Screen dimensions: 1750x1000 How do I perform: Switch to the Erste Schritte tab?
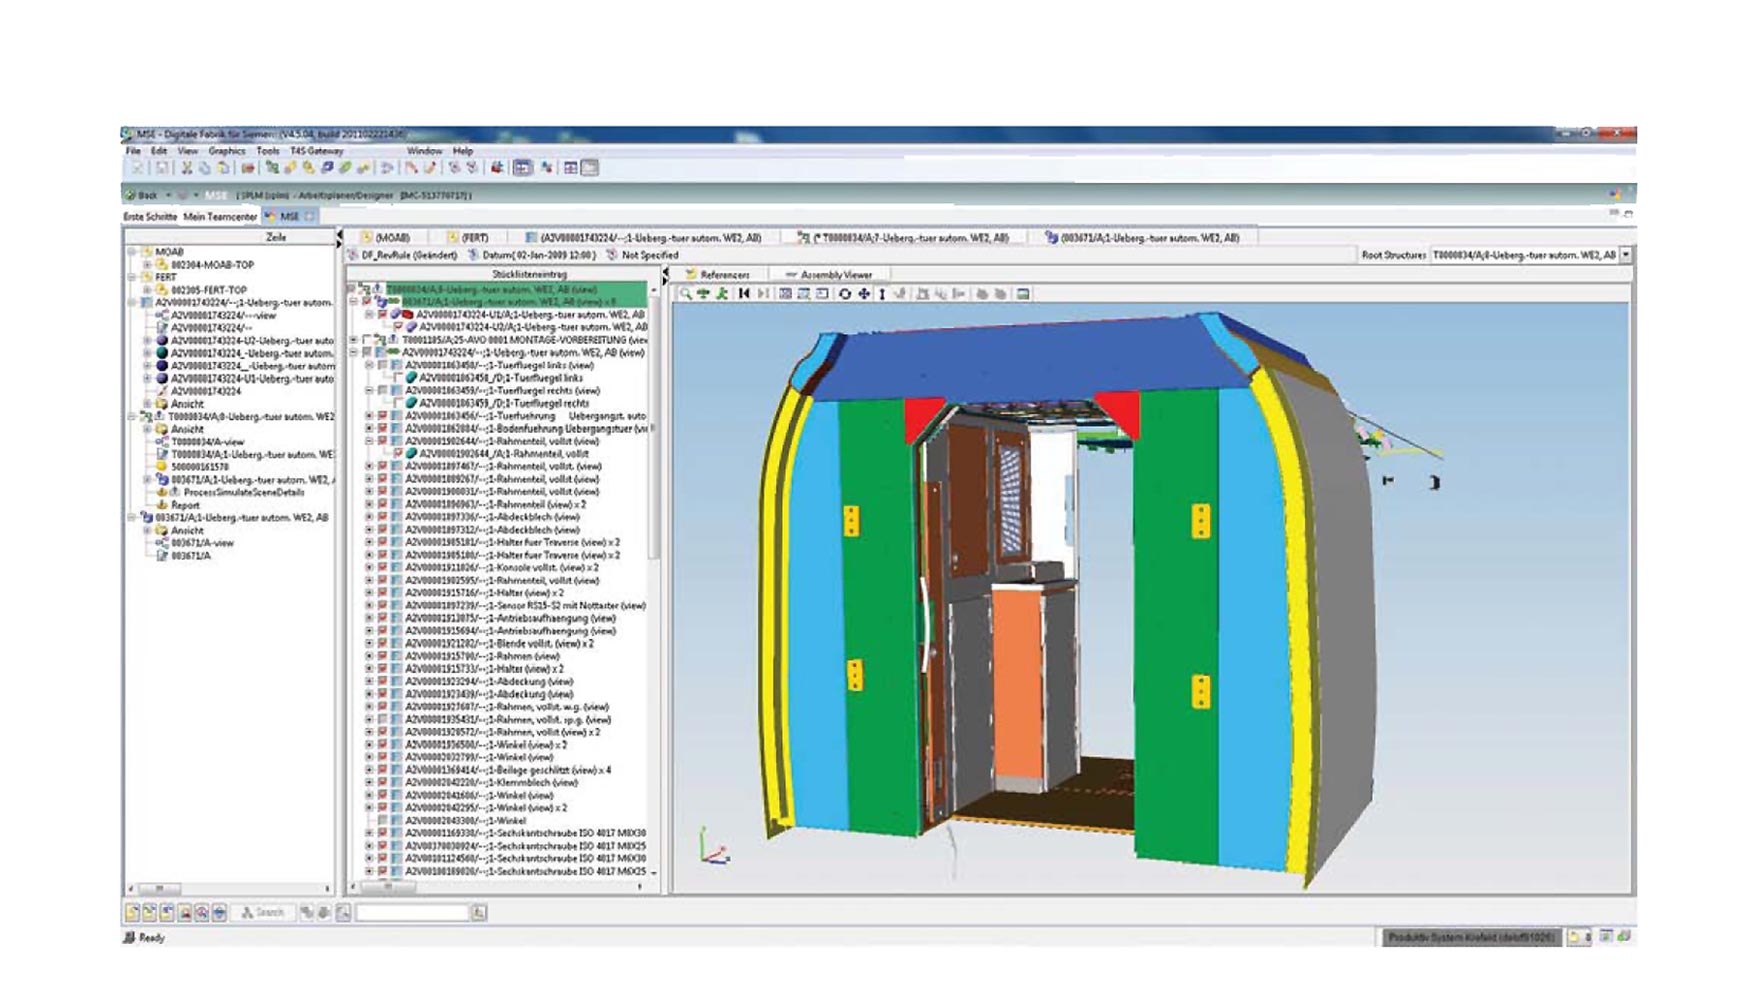pos(150,216)
